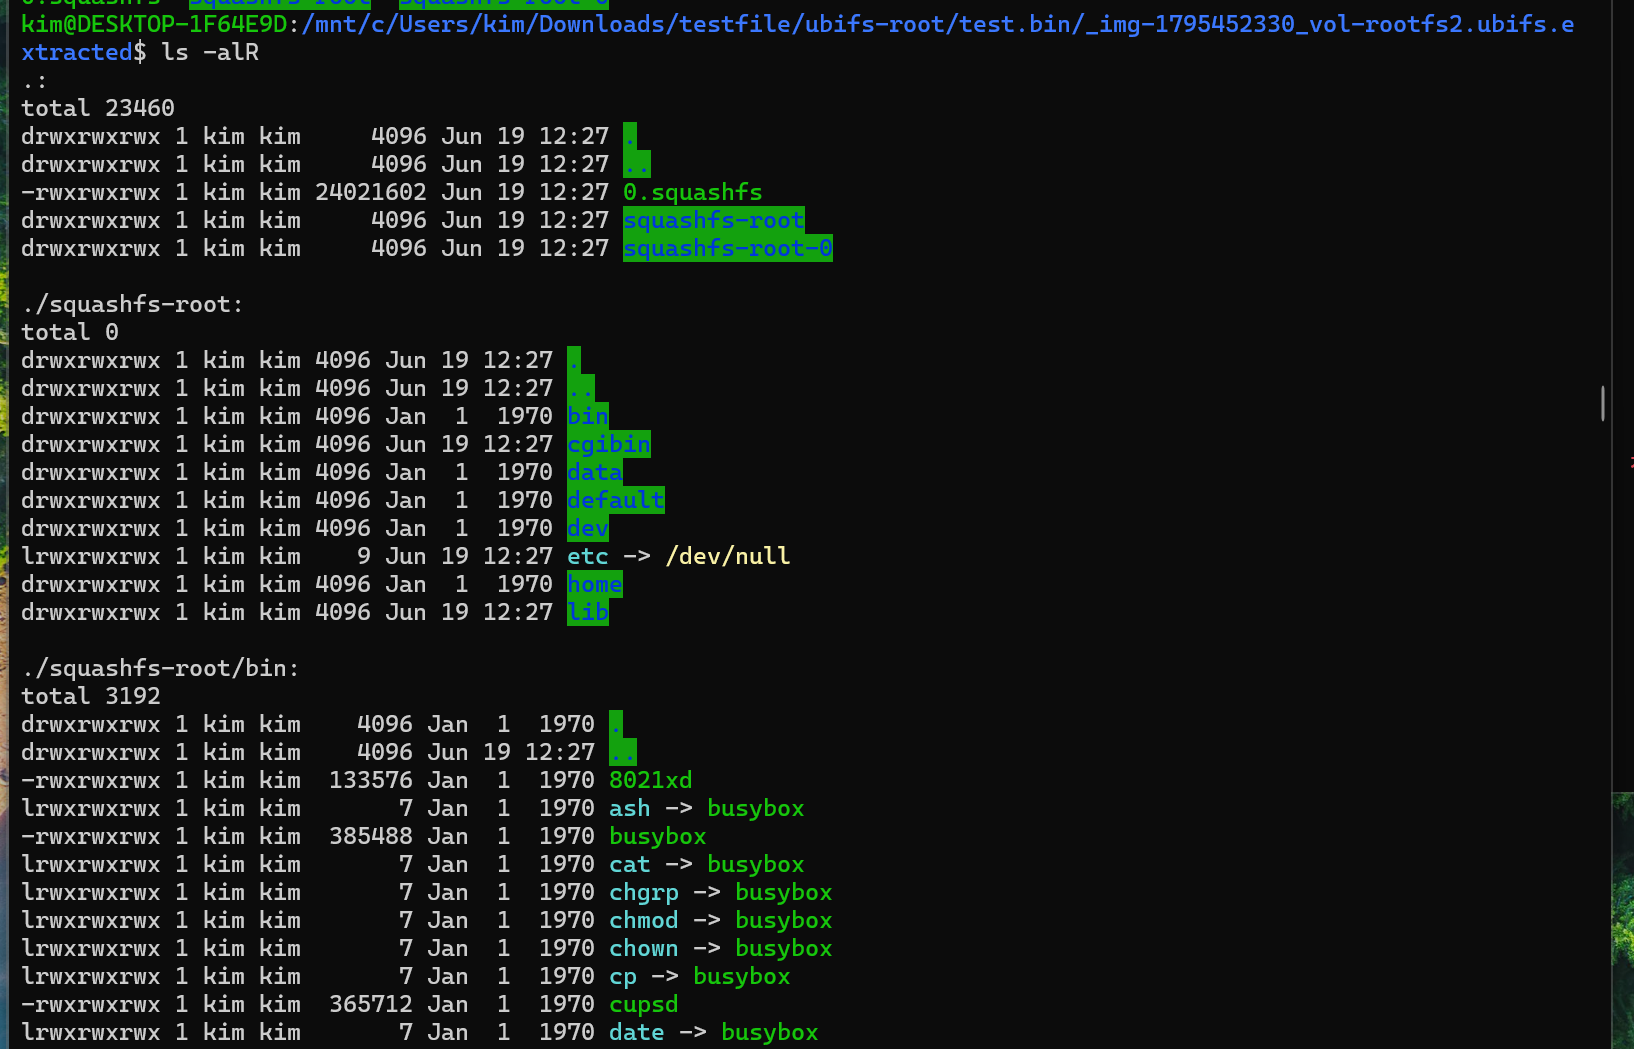Click the terminal scrollbar thumb
The image size is (1634, 1049).
(1603, 403)
